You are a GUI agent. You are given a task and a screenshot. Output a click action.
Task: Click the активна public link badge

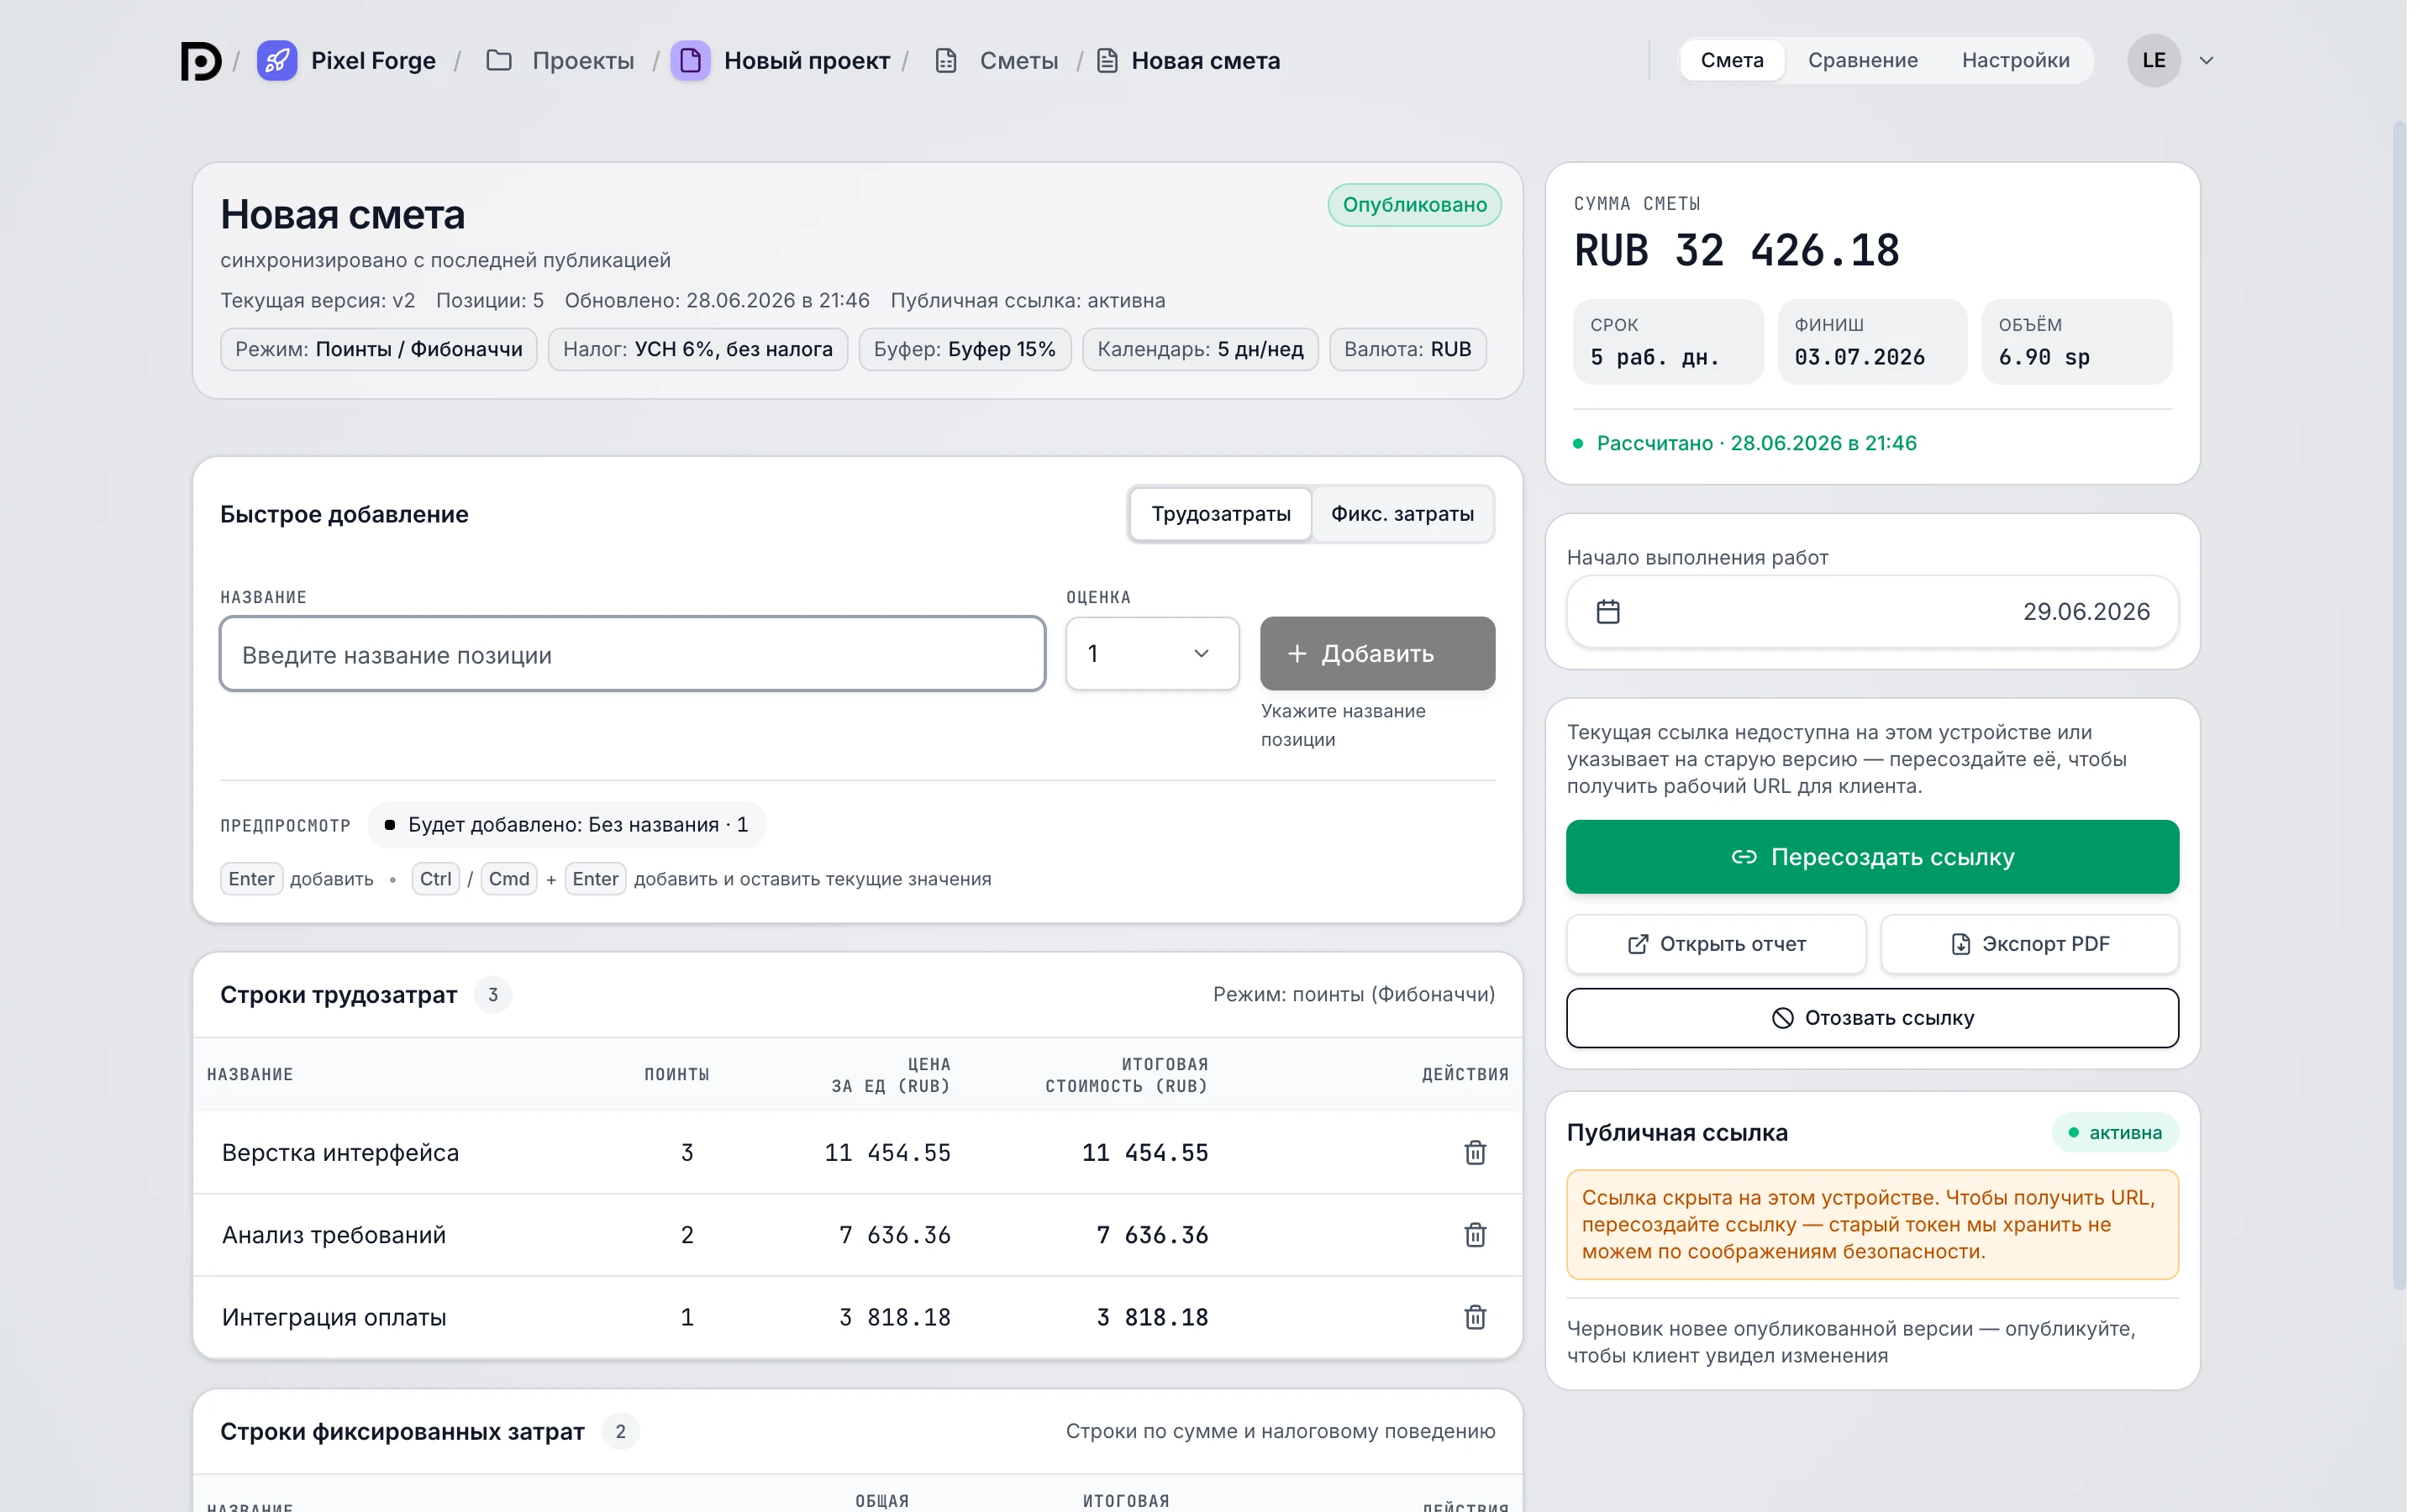click(x=2115, y=1133)
